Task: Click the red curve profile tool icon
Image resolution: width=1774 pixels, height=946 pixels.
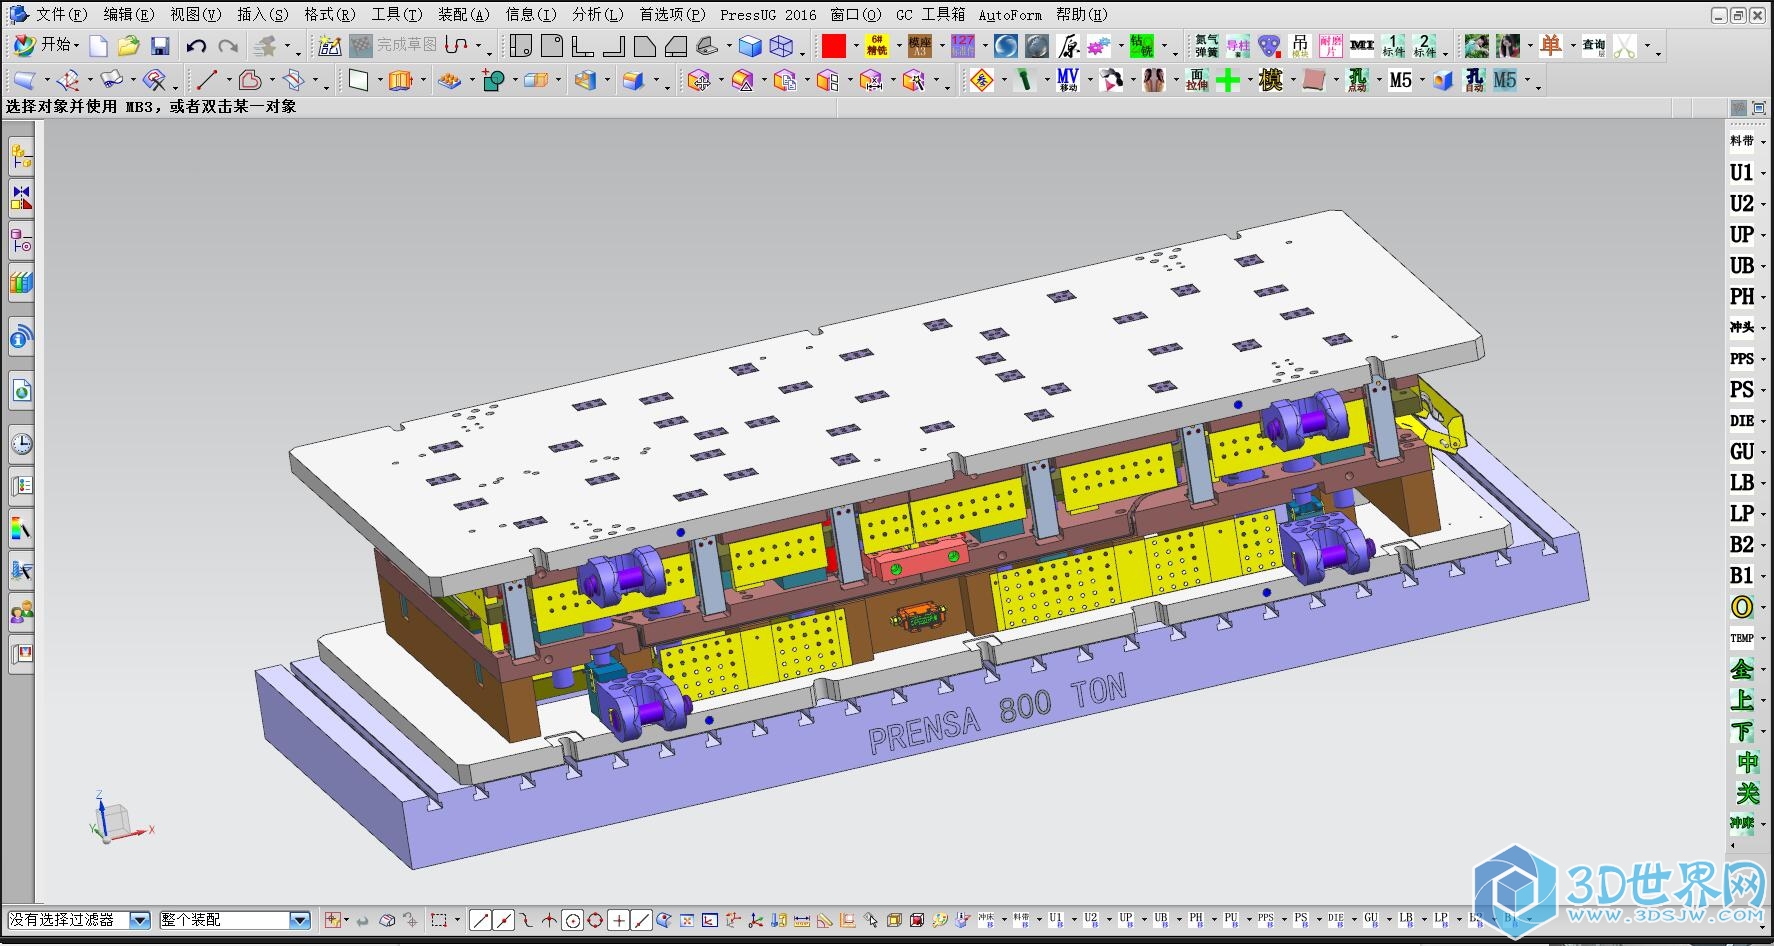Action: tap(456, 46)
